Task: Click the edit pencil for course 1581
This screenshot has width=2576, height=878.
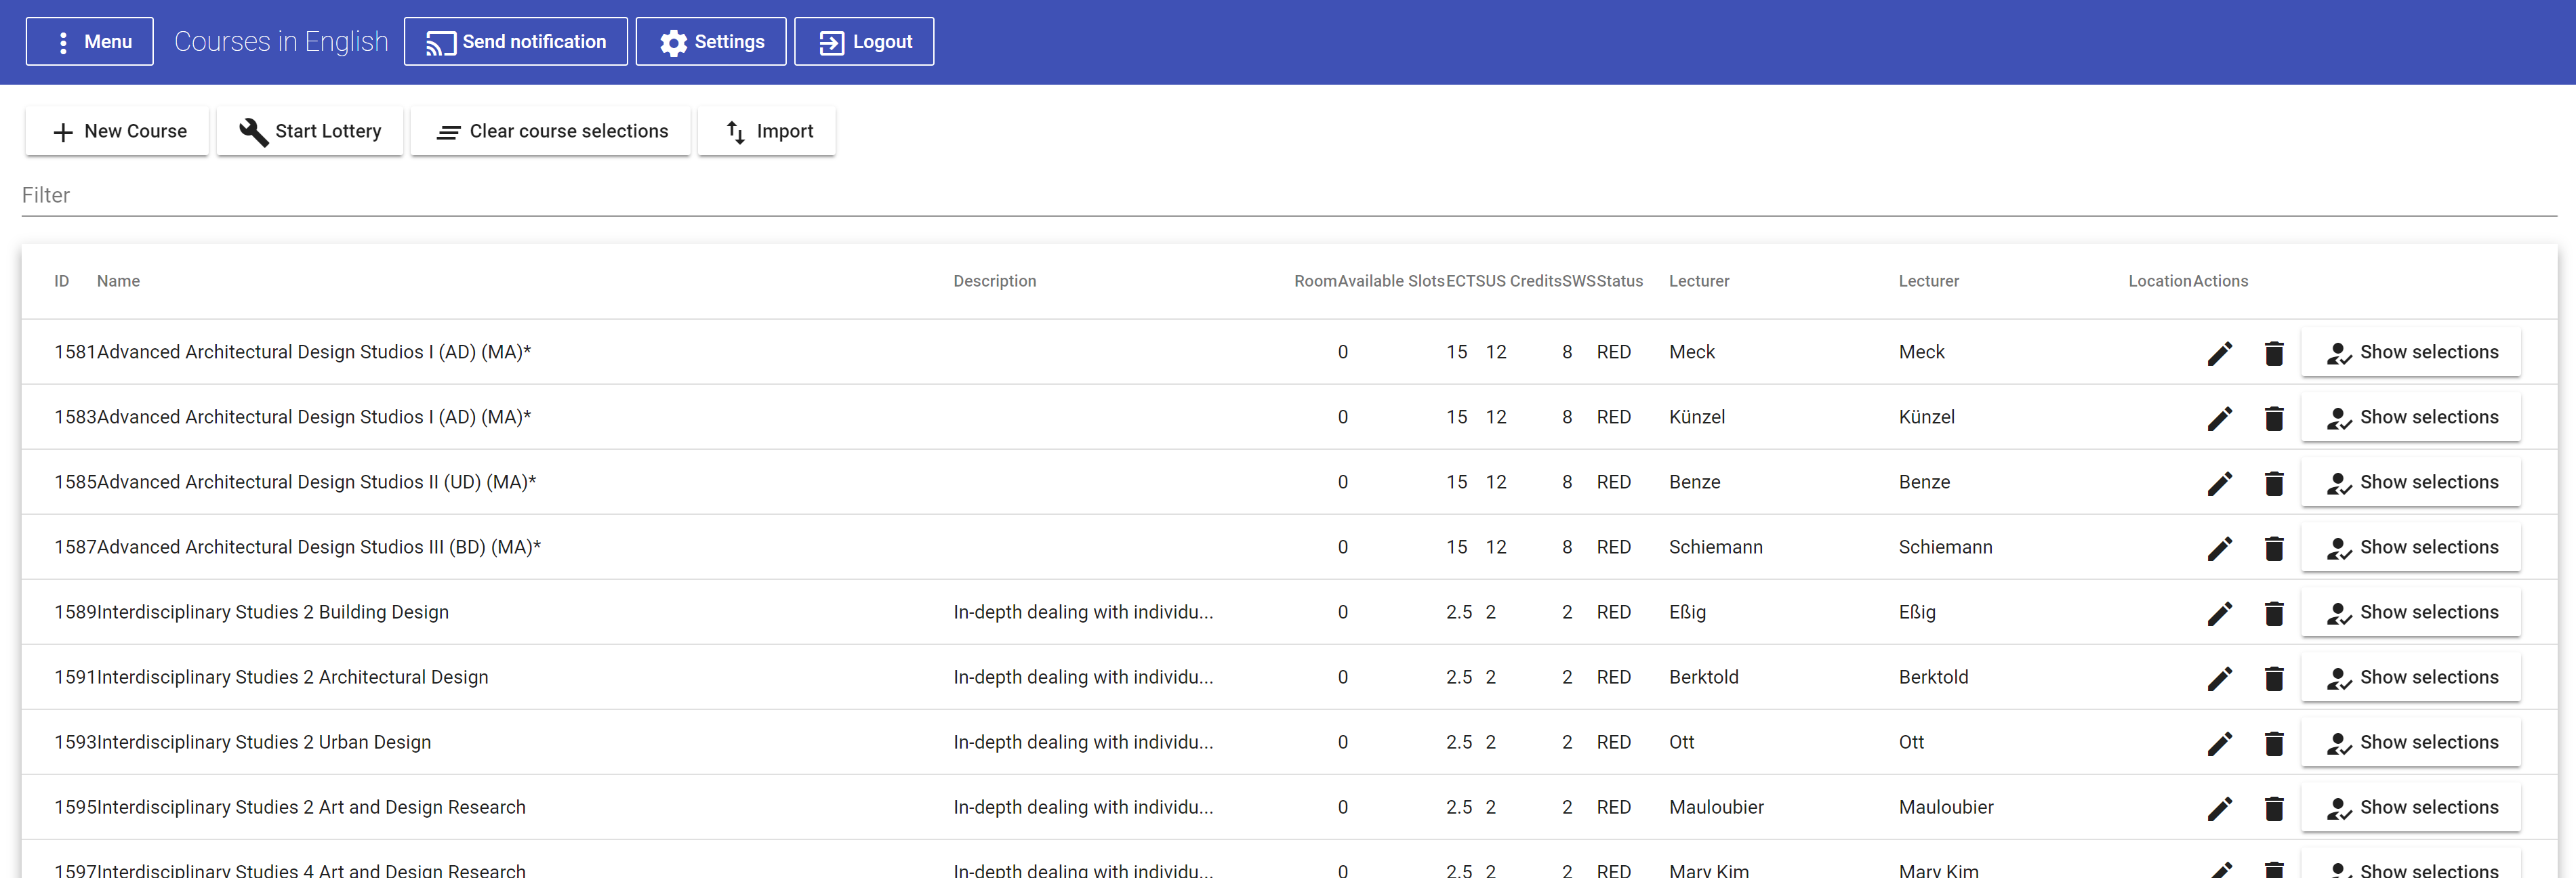Action: click(x=2219, y=353)
